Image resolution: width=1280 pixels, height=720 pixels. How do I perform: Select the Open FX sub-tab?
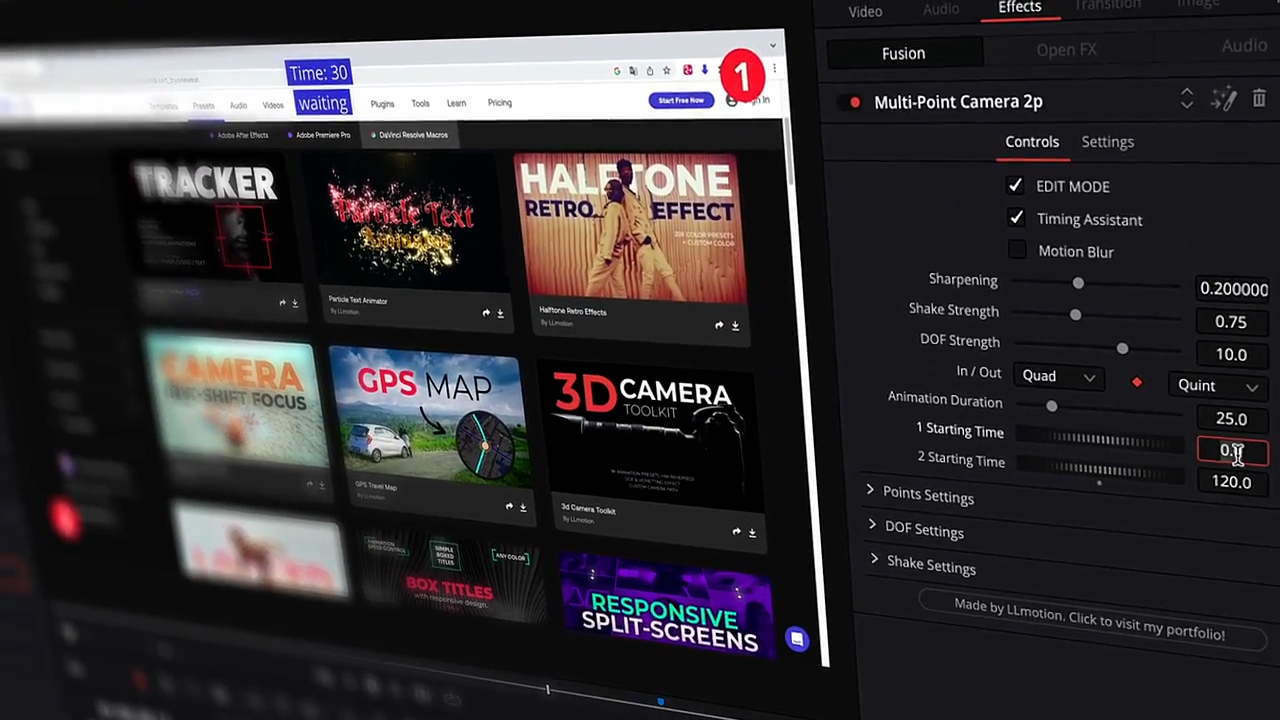coord(1066,49)
